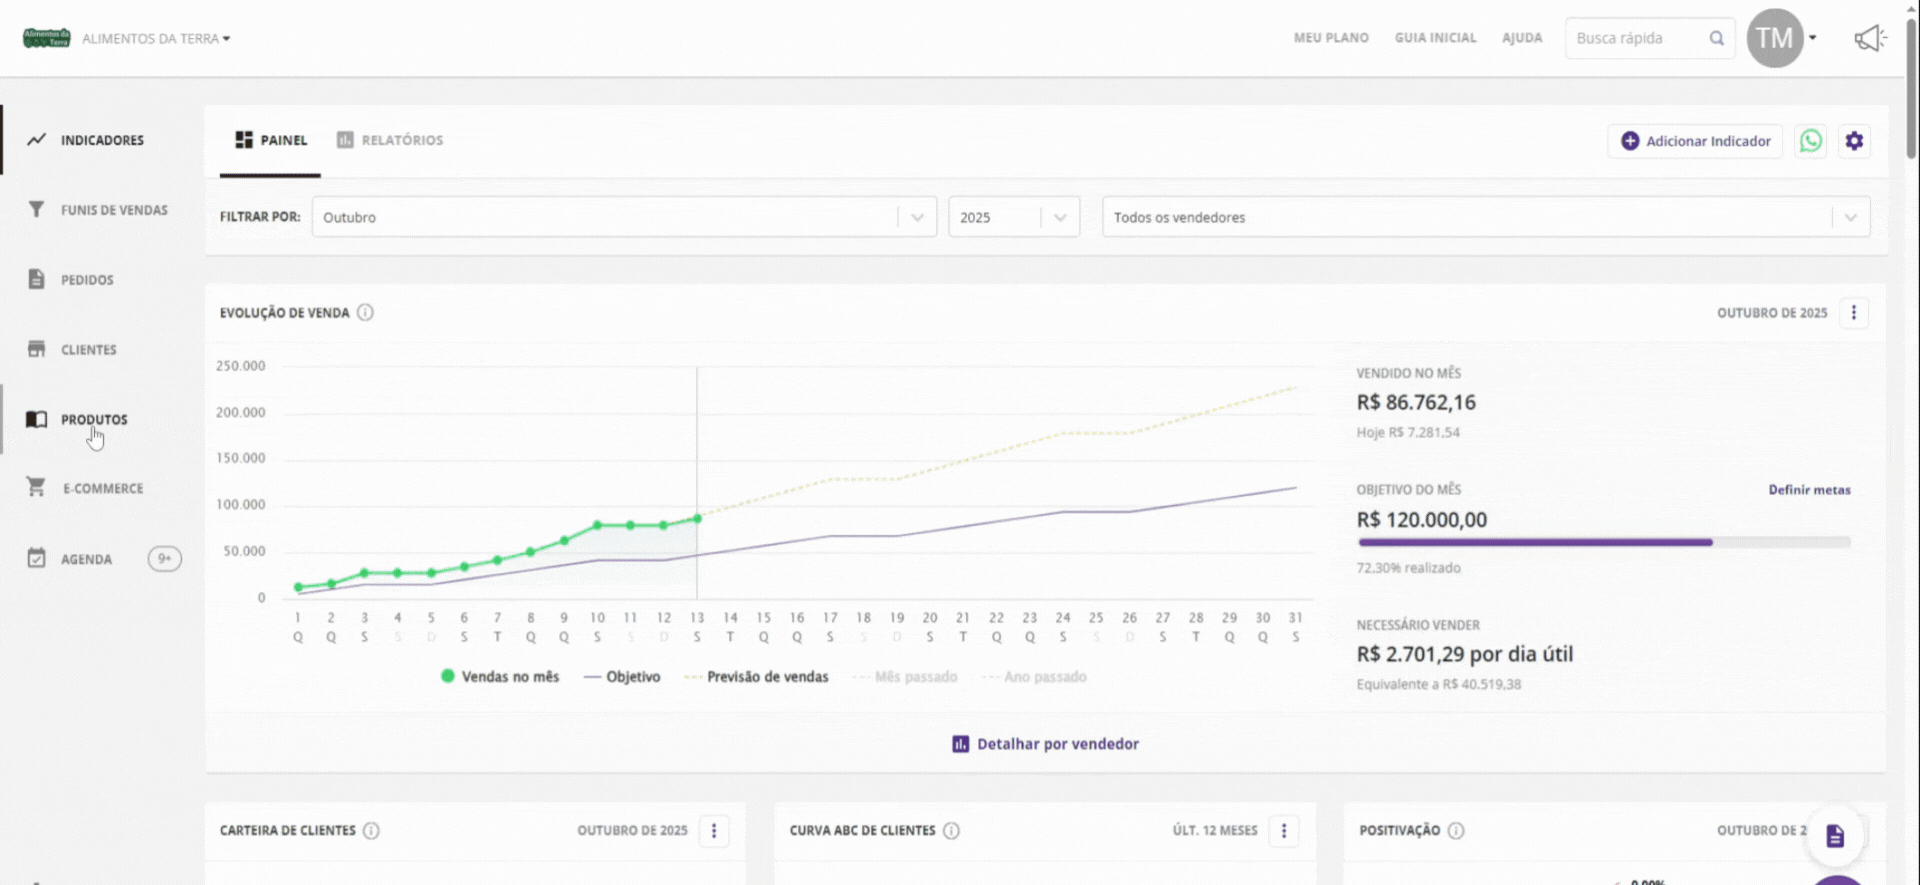Click info icon next to Positivação
The height and width of the screenshot is (885, 1920).
click(x=1456, y=831)
